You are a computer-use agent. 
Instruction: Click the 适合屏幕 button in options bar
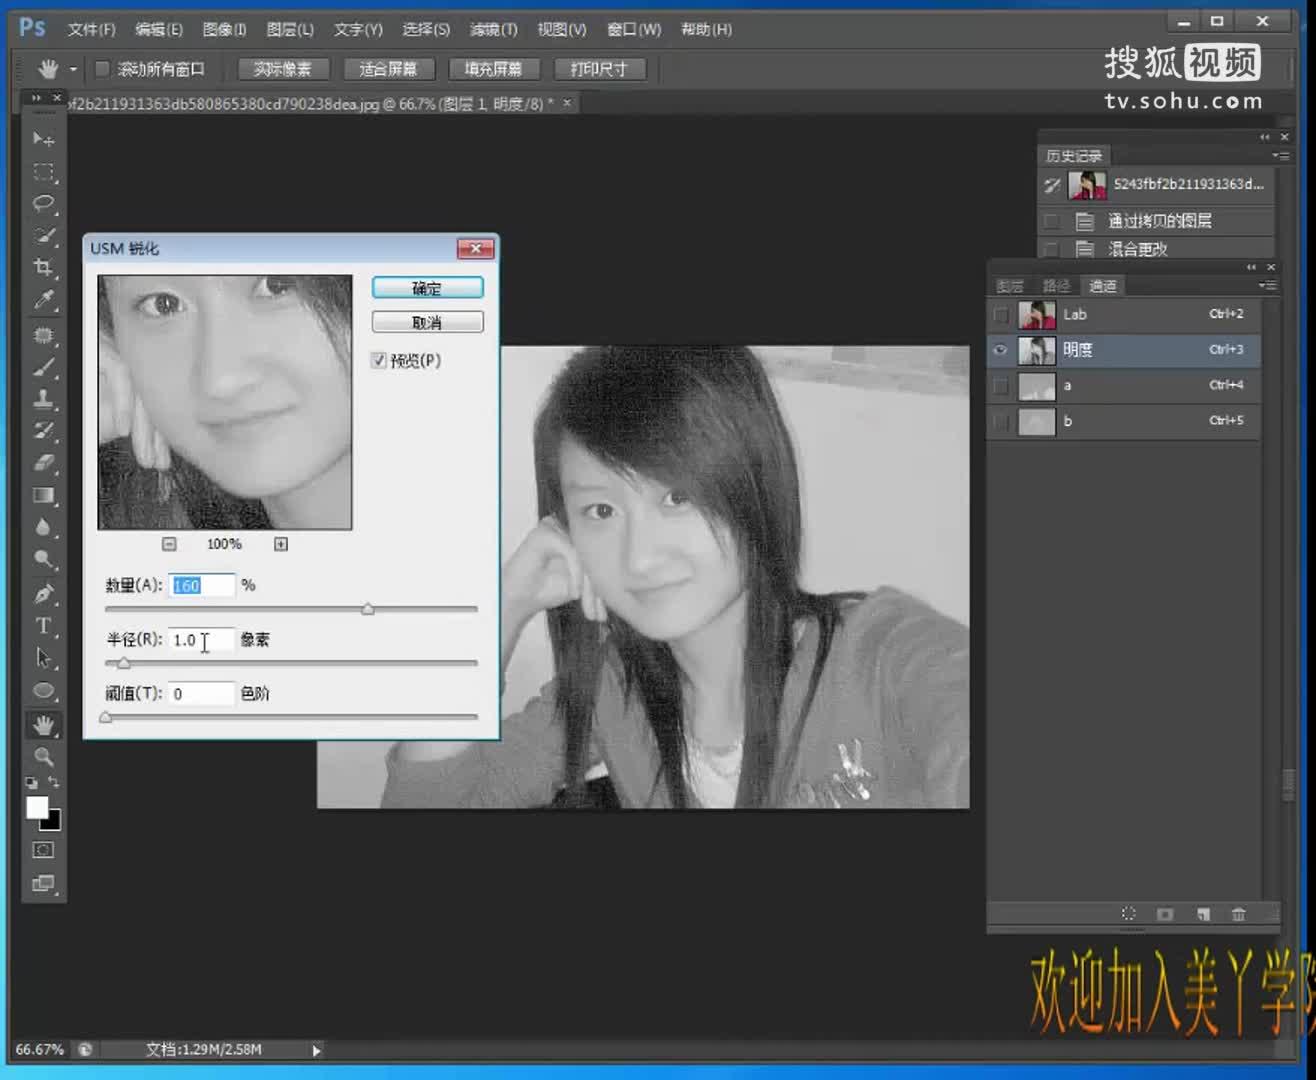click(x=389, y=68)
